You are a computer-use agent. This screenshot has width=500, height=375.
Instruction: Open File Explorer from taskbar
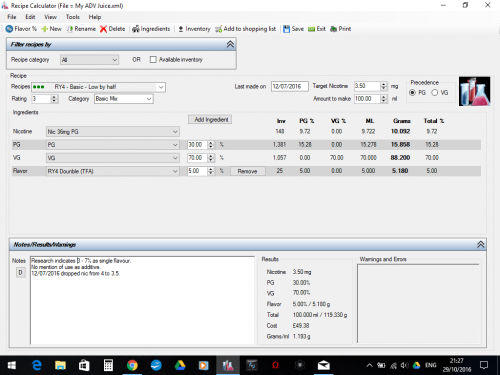click(60, 365)
